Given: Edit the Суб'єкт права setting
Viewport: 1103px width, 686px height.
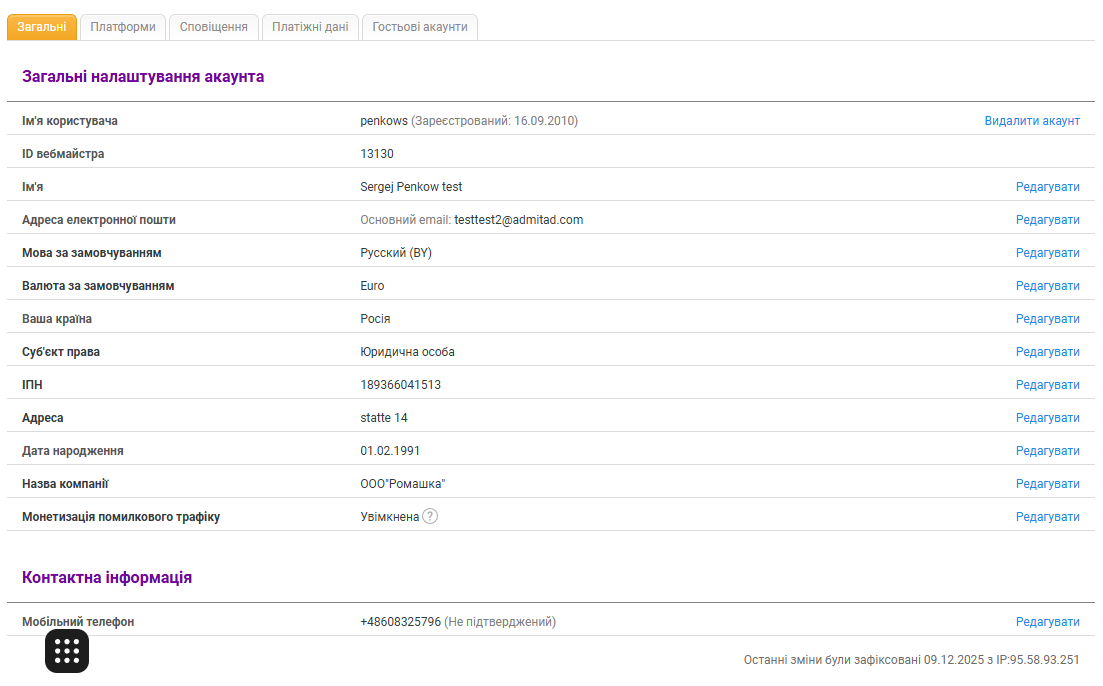Looking at the screenshot, I should pos(1047,352).
